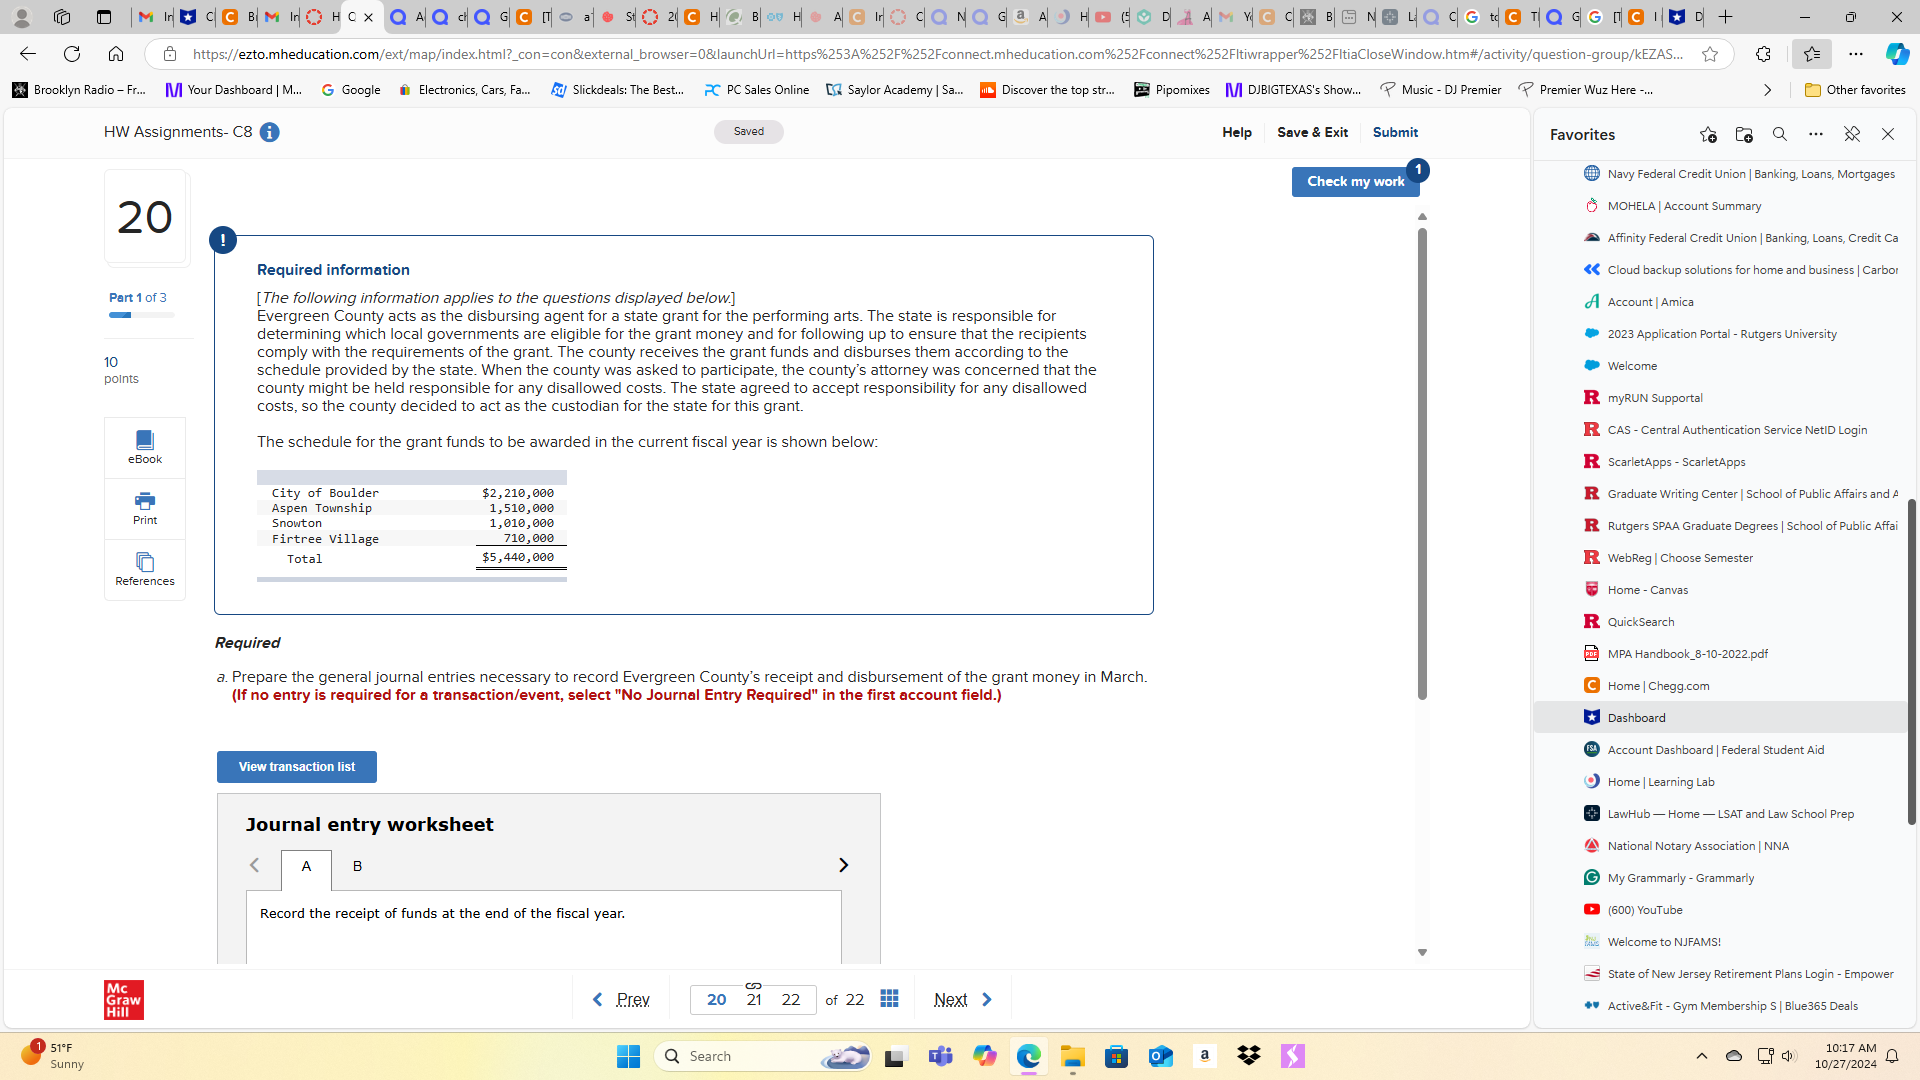
Task: Expand favorites bar overflow chevron
Action: click(1767, 90)
